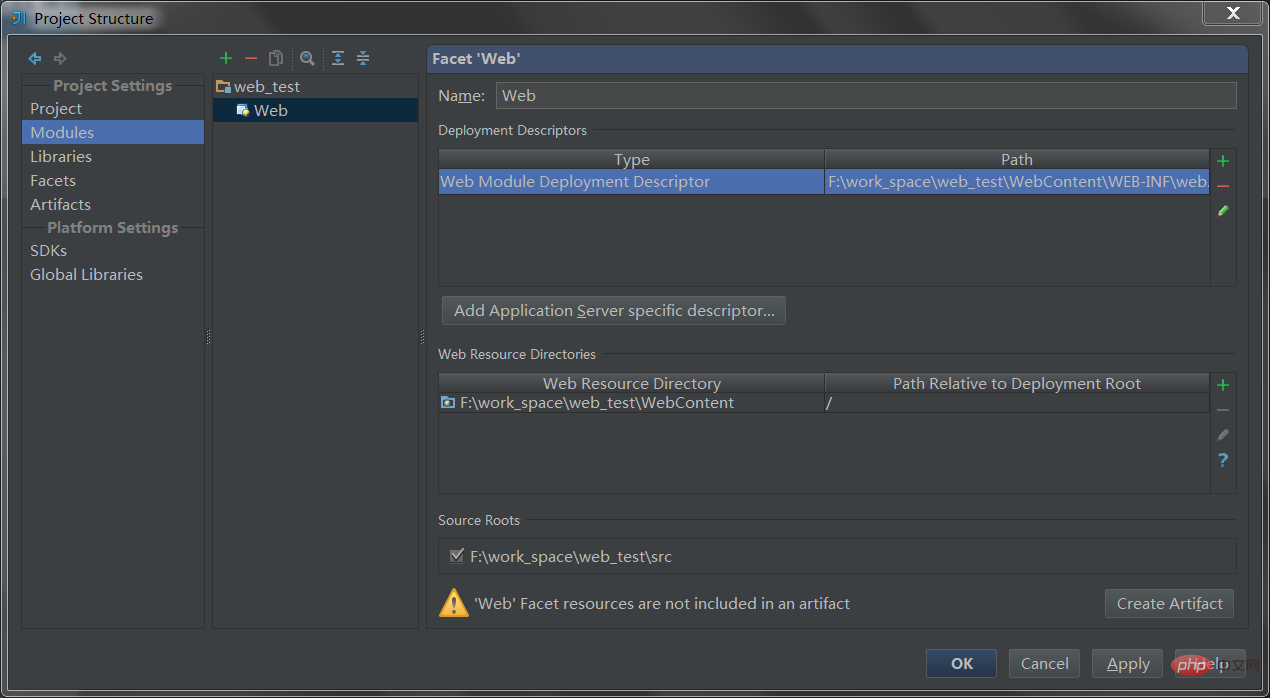Select the WEB-INF descriptor path cell
The height and width of the screenshot is (698, 1270).
(1017, 182)
